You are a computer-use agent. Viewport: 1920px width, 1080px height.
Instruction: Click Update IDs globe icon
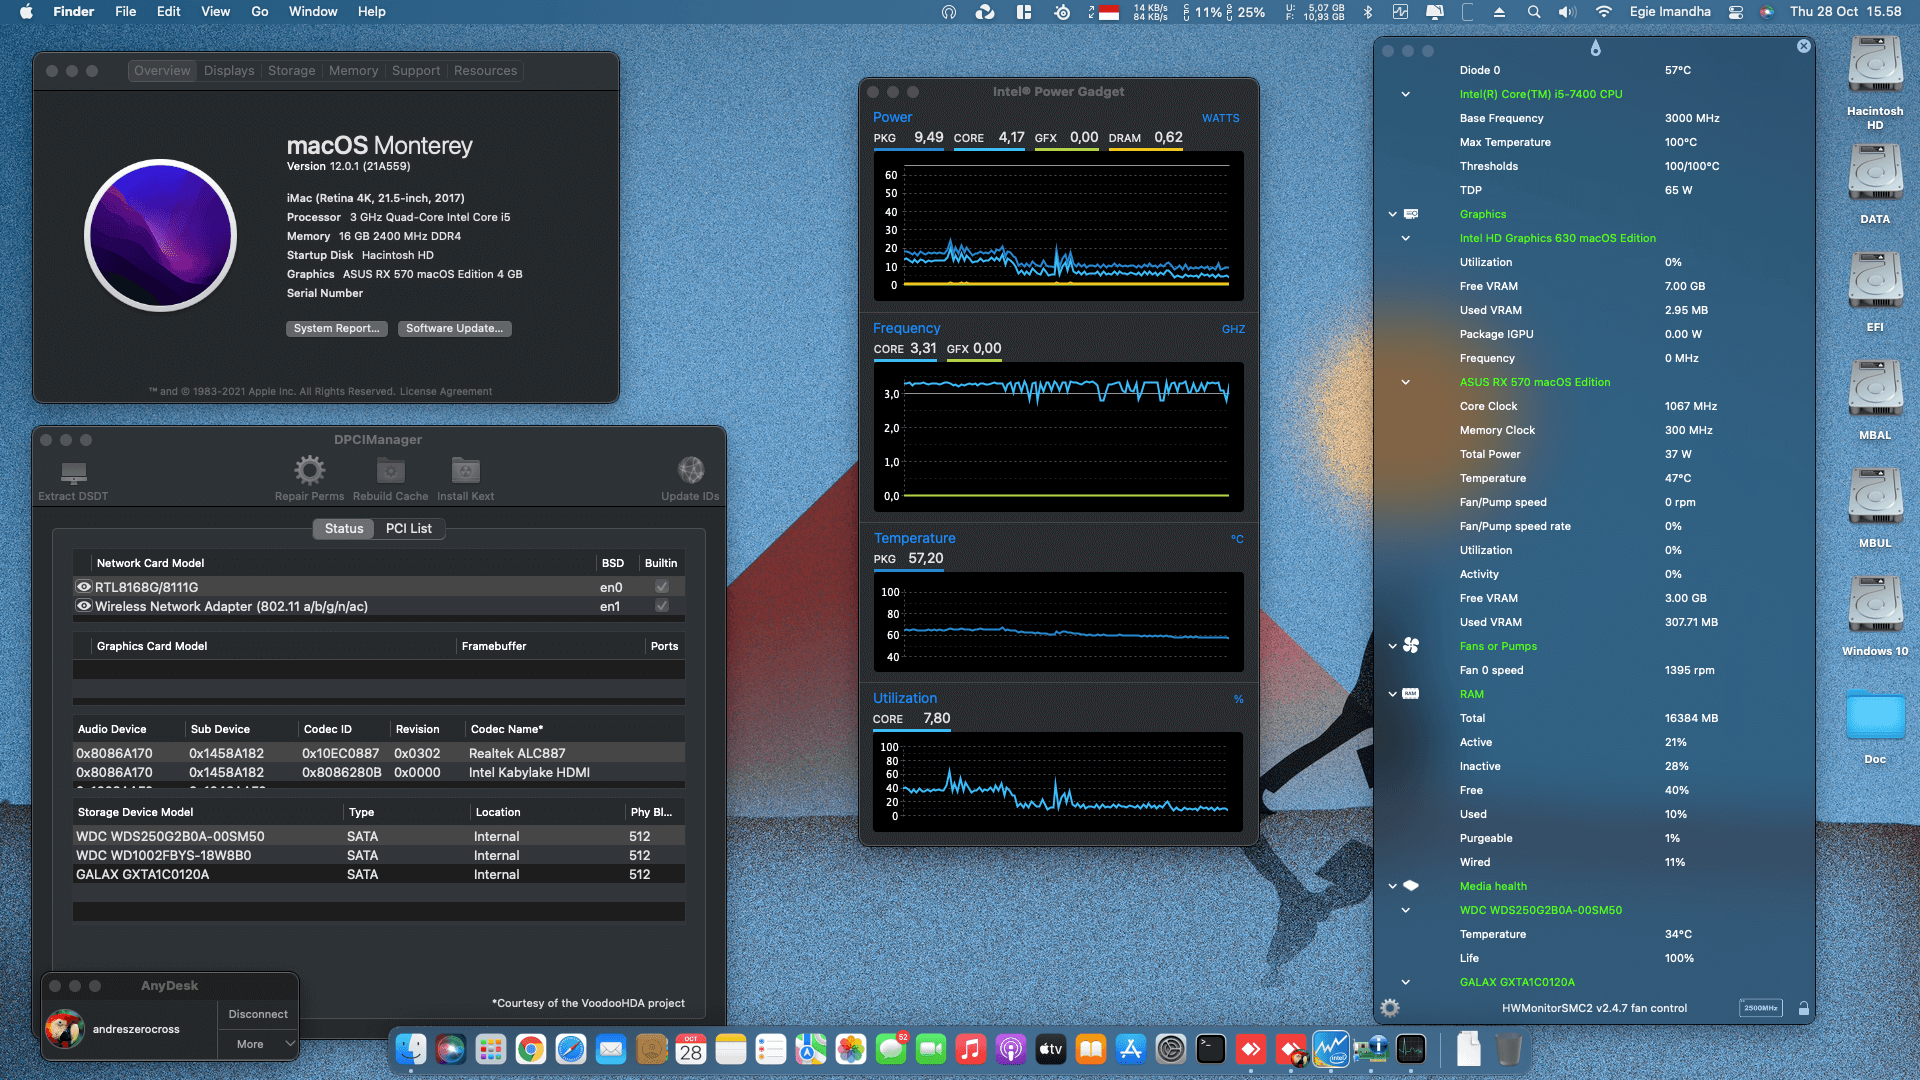(690, 470)
